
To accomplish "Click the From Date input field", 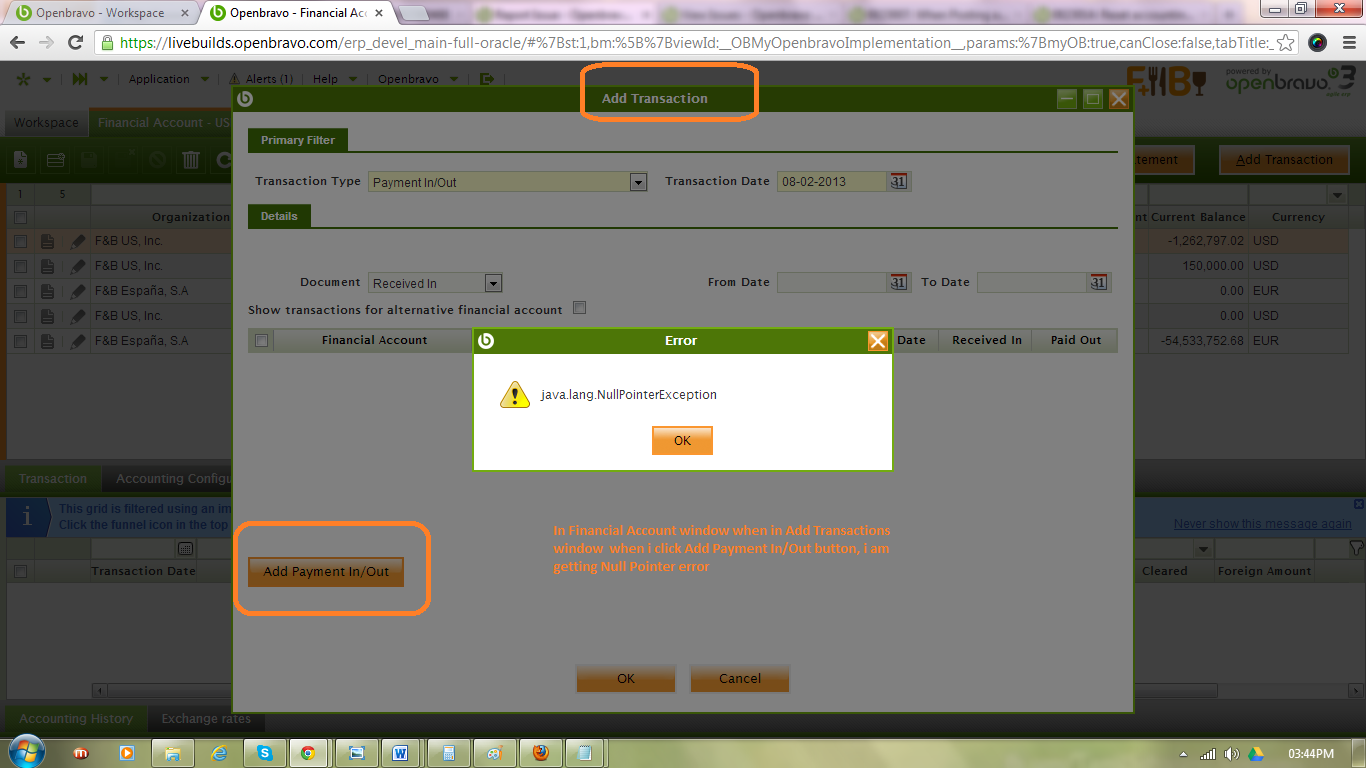I will pyautogui.click(x=831, y=283).
